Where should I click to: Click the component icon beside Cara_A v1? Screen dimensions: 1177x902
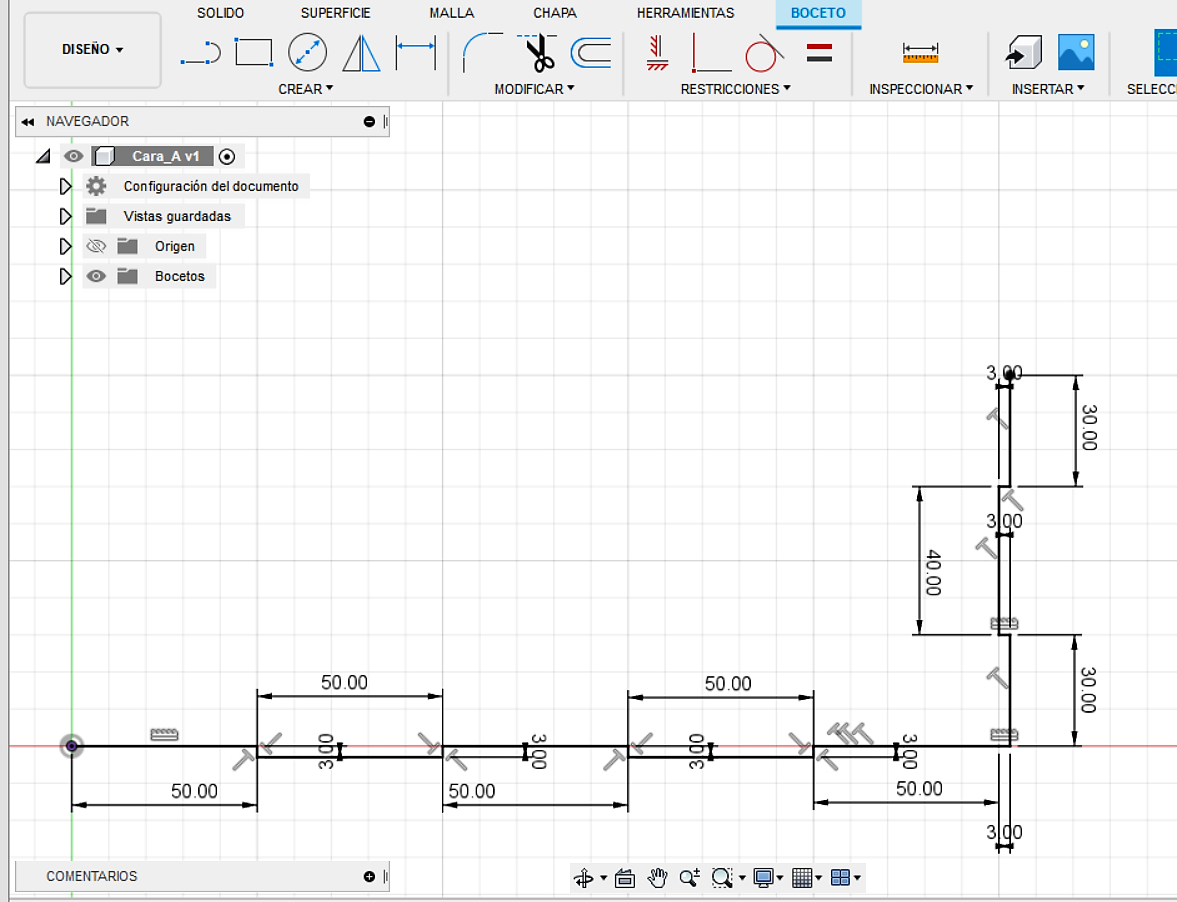coord(104,156)
